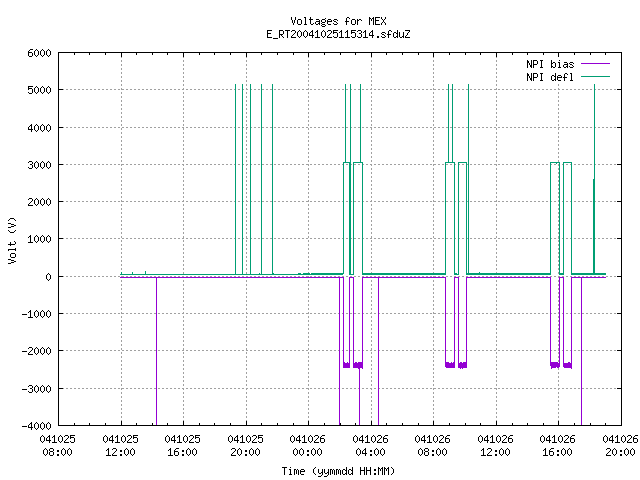Click the 3000 y-axis tick label

tap(40, 165)
